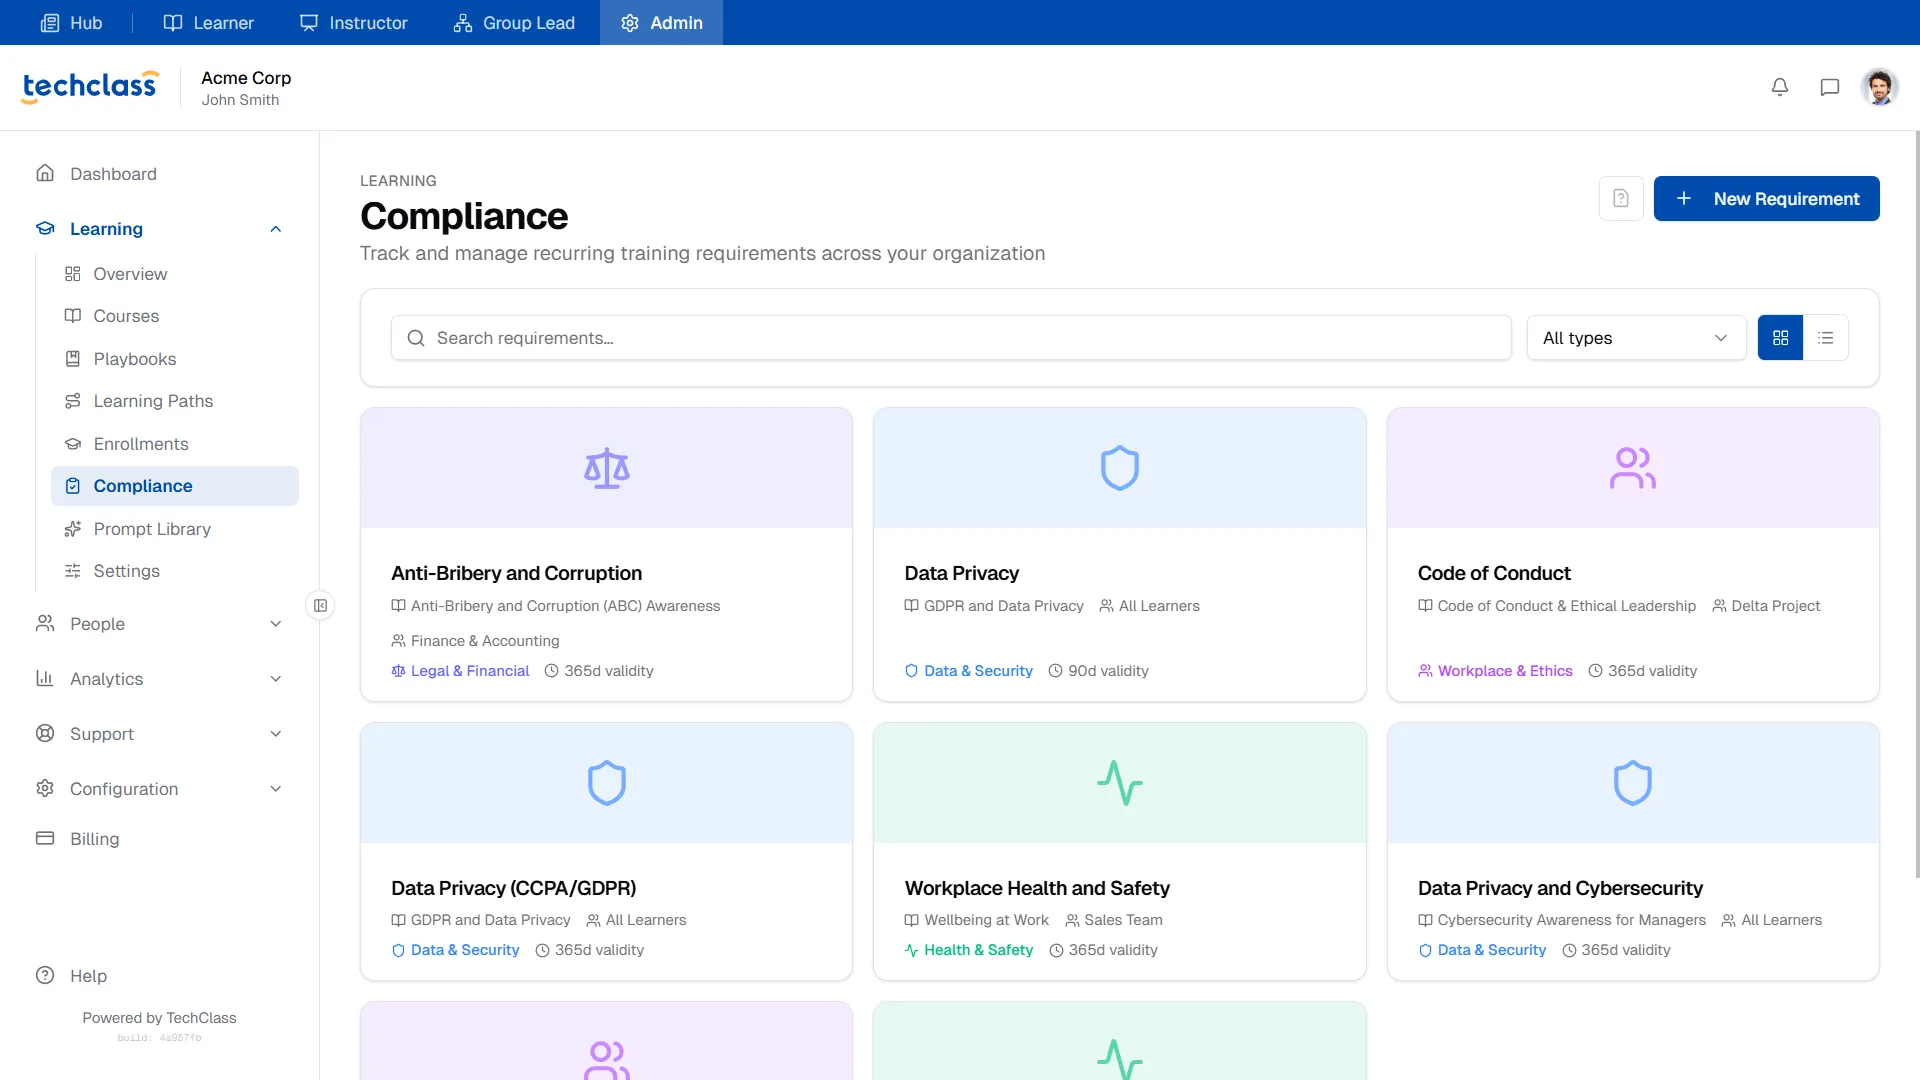Open the messages chat icon
1920x1080 pixels.
tap(1830, 87)
